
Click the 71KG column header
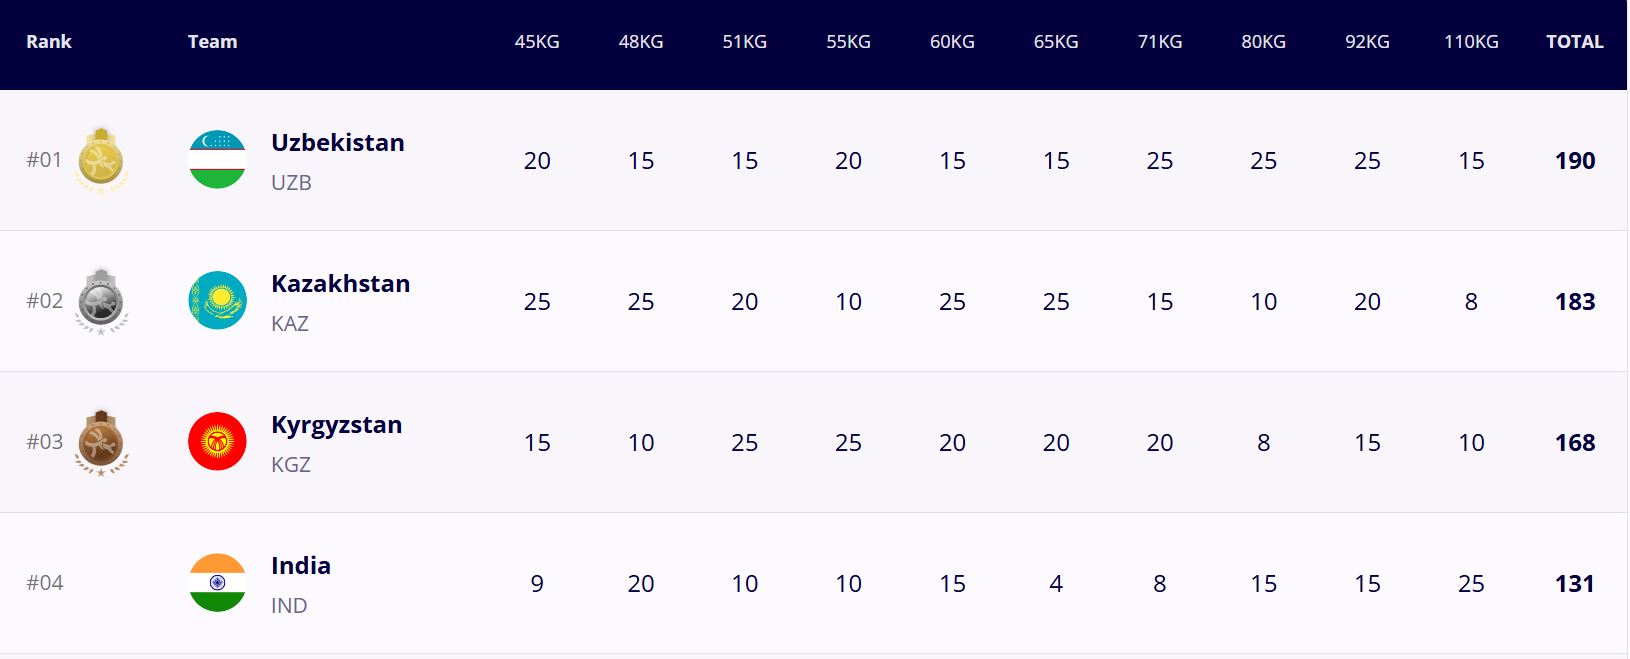coord(1160,42)
